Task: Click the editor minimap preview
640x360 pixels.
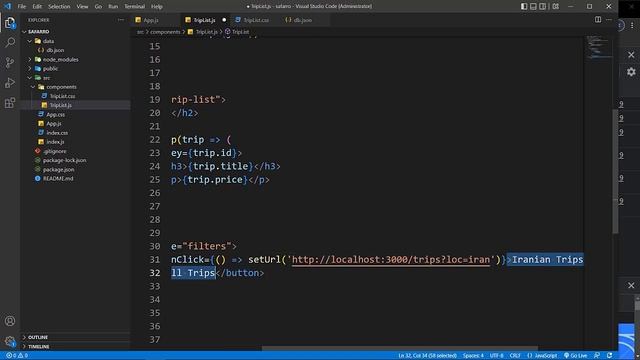Action: (x=598, y=47)
